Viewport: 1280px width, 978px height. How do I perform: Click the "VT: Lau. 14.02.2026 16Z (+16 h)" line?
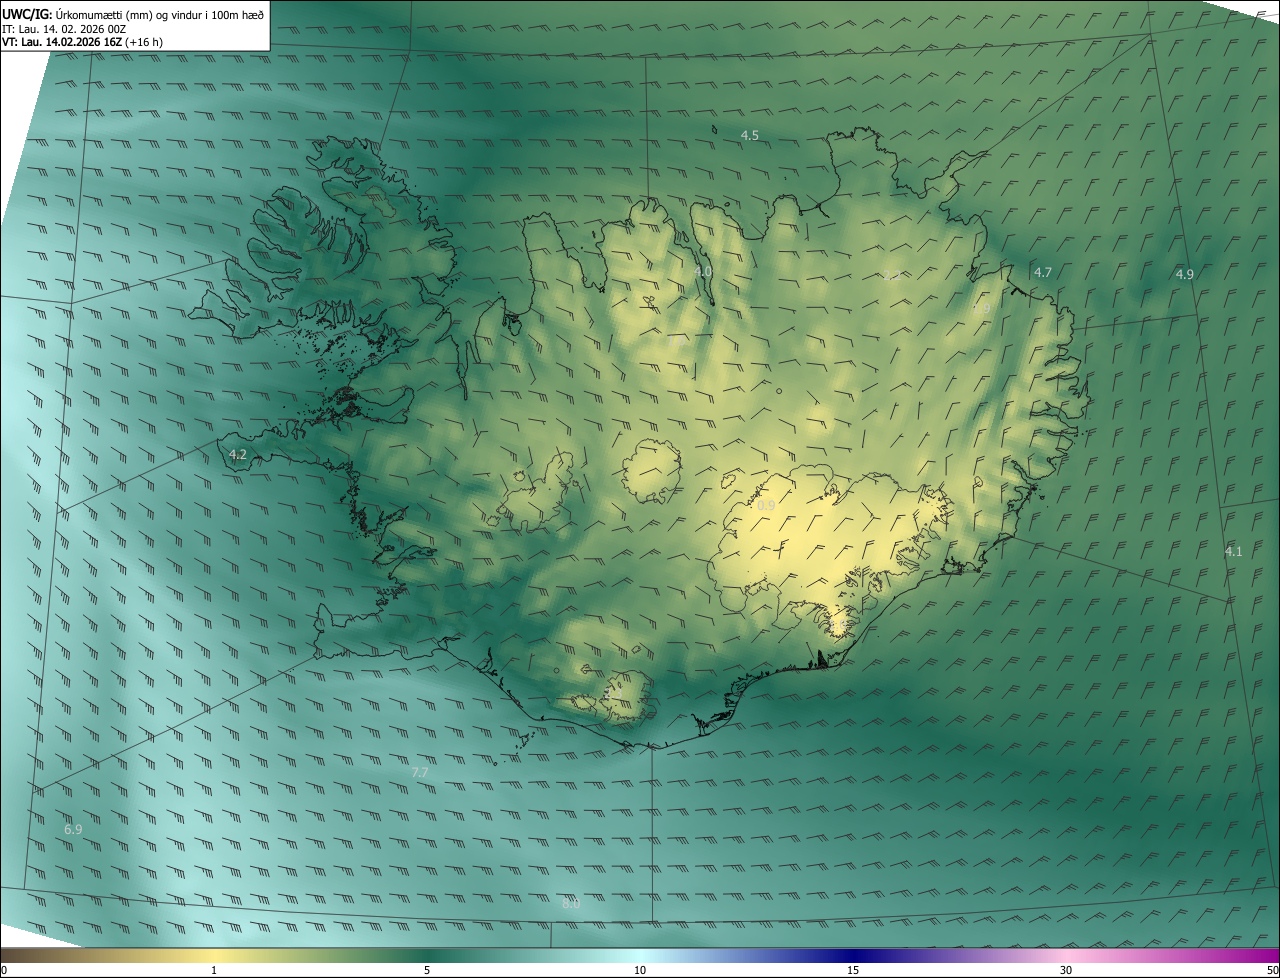pos(82,42)
